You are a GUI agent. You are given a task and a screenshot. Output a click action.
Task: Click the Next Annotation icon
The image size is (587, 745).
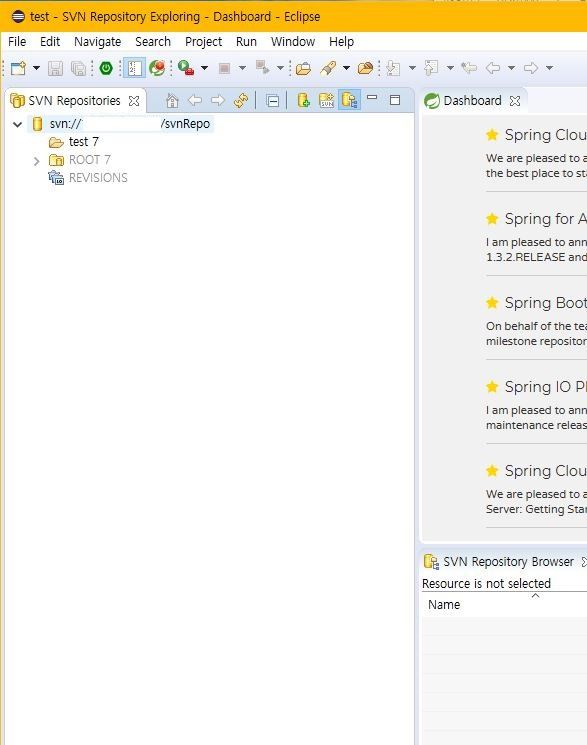[394, 68]
